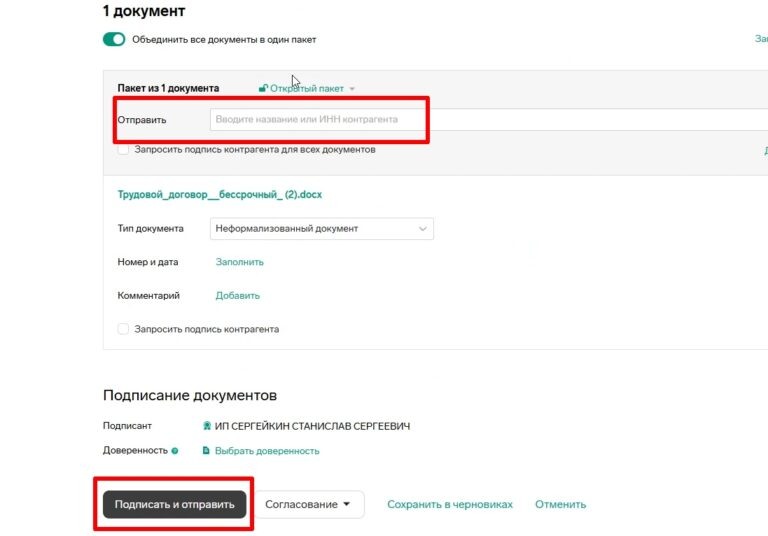Click the 'Пакет из 1 документа' heading
This screenshot has height=536, width=768.
pyautogui.click(x=168, y=88)
